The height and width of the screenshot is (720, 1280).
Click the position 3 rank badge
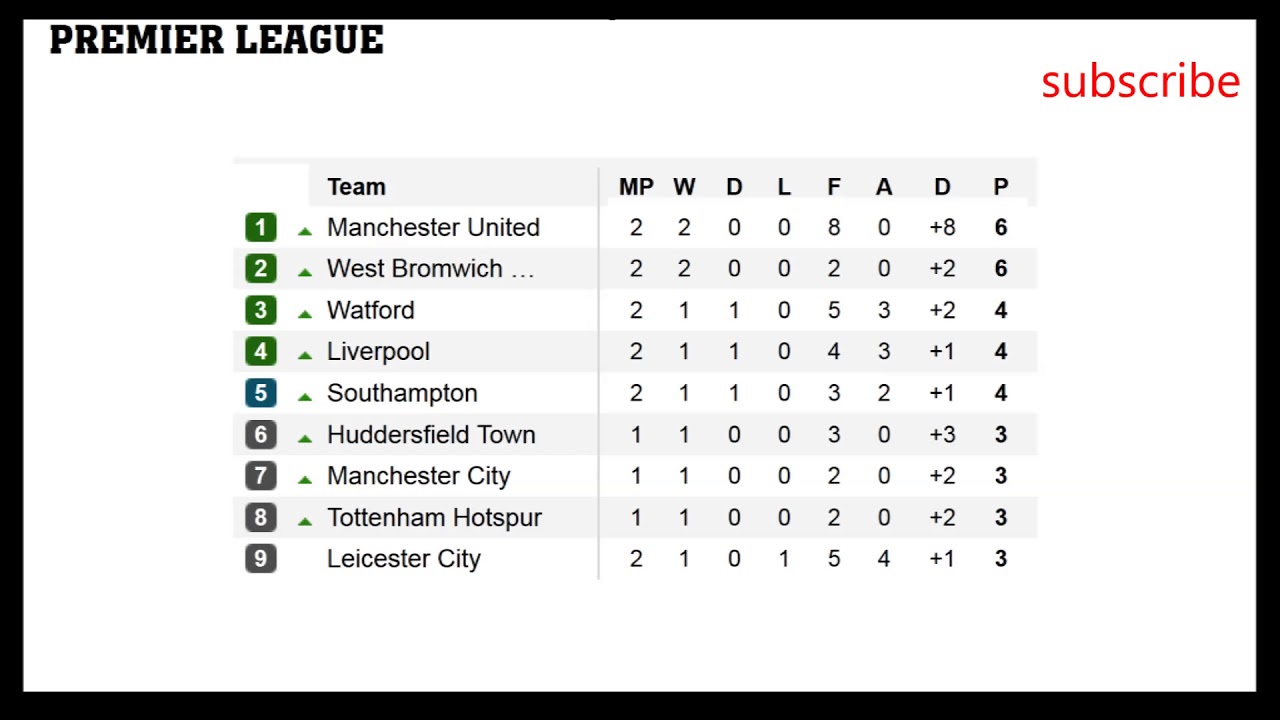260,310
